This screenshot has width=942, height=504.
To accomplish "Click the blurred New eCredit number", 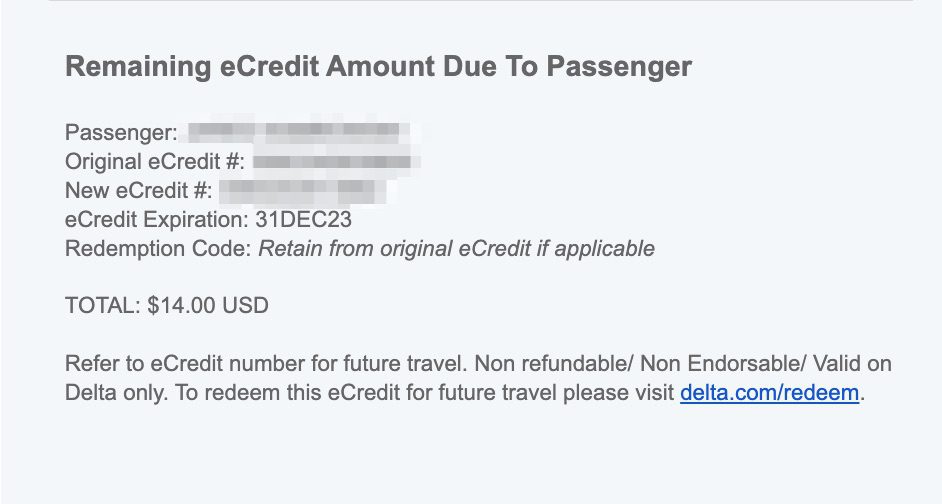I will [x=303, y=190].
